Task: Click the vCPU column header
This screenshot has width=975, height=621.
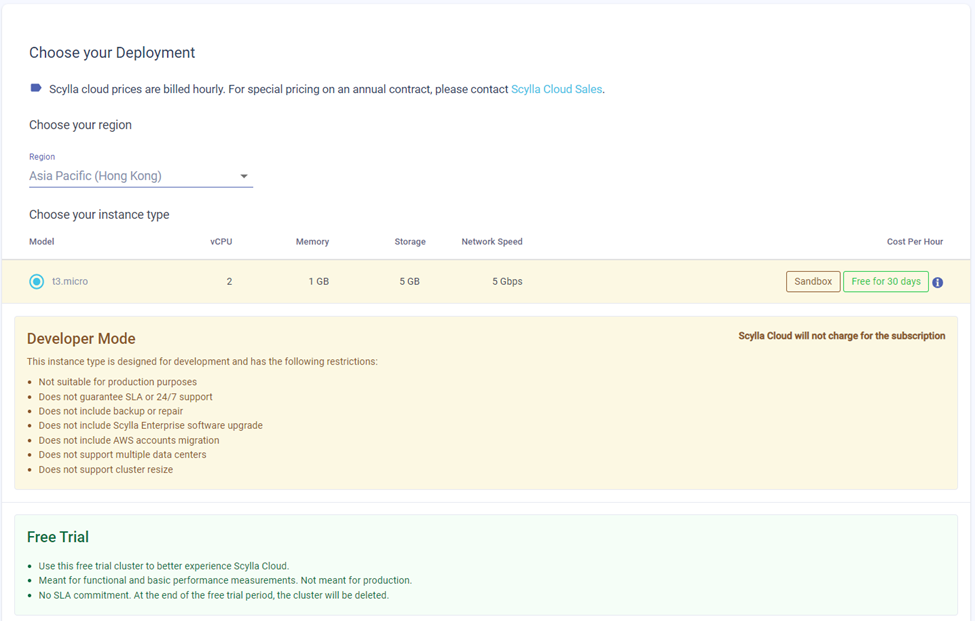Action: tap(221, 242)
